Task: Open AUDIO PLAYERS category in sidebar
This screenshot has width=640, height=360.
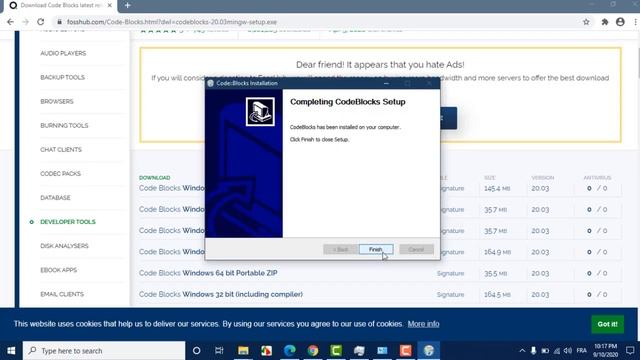Action: click(63, 53)
